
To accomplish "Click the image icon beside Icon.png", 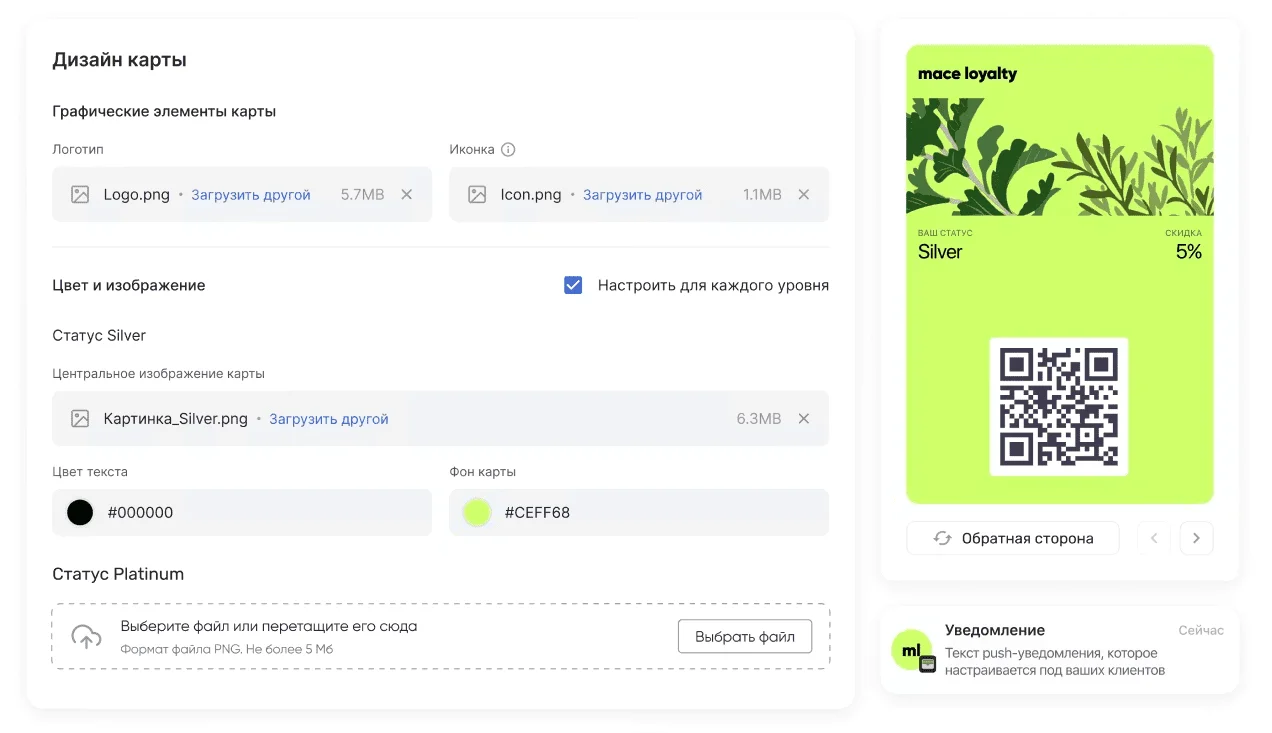I will (477, 195).
